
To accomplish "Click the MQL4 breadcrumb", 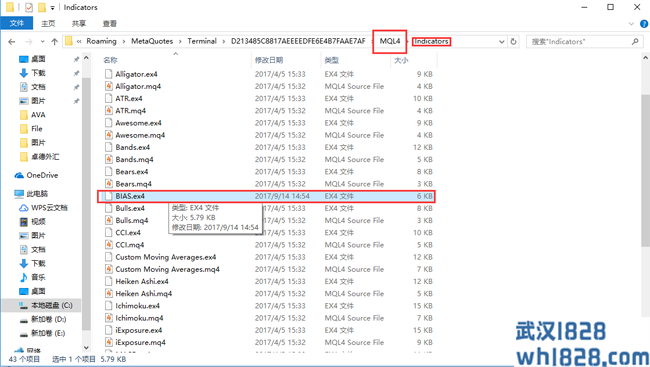I will click(390, 41).
